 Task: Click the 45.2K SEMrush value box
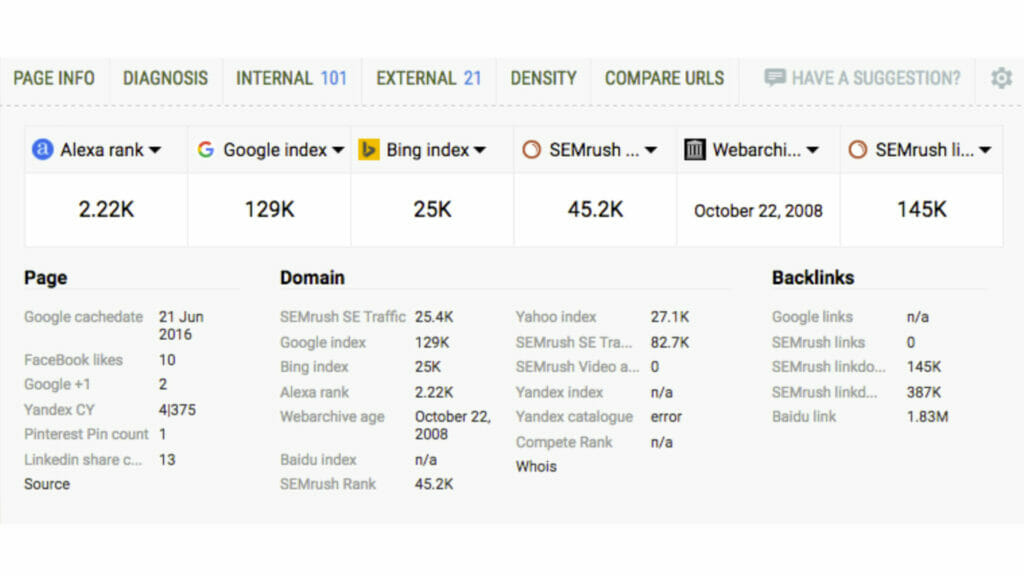point(595,210)
